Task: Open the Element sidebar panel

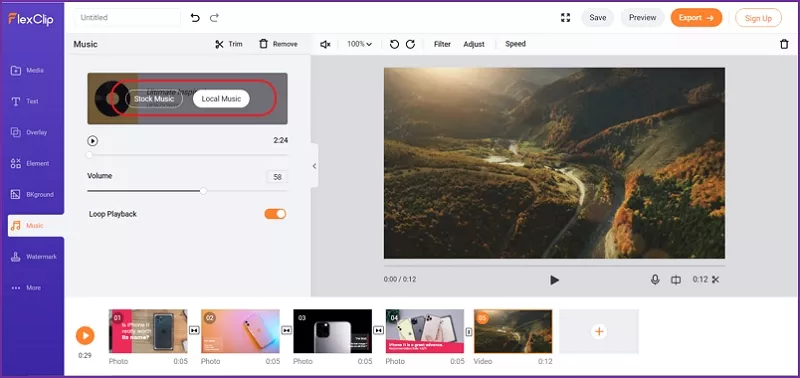Action: click(x=30, y=164)
